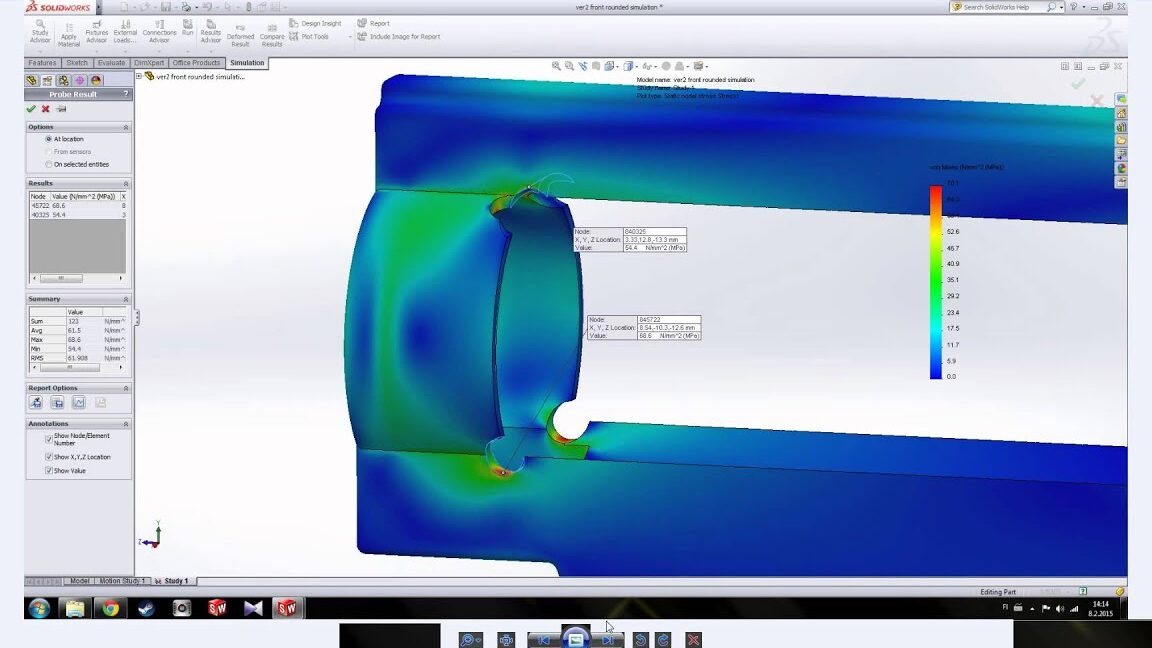
Task: Open Windows Start menu
Action: tap(39, 608)
